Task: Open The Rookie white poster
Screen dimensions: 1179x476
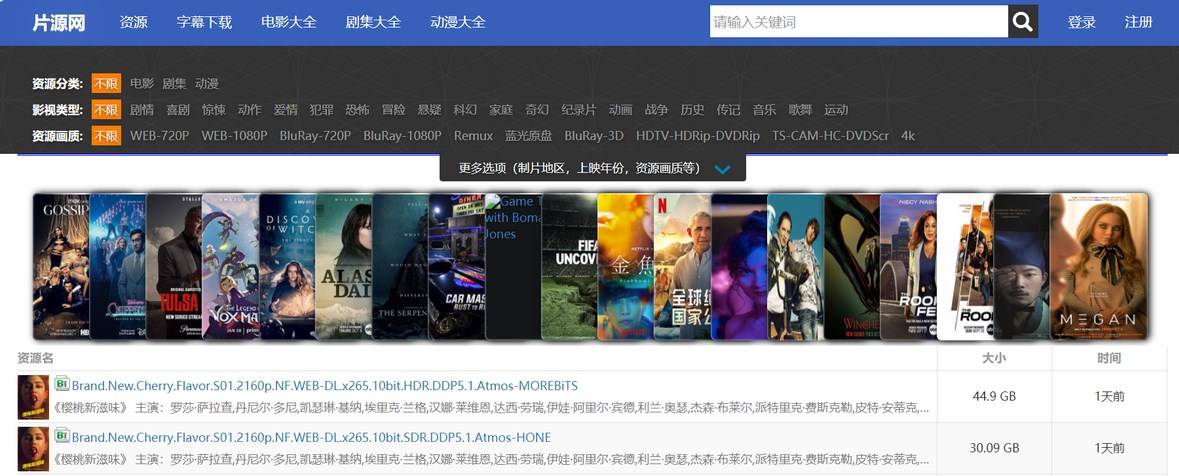Action: (965, 266)
